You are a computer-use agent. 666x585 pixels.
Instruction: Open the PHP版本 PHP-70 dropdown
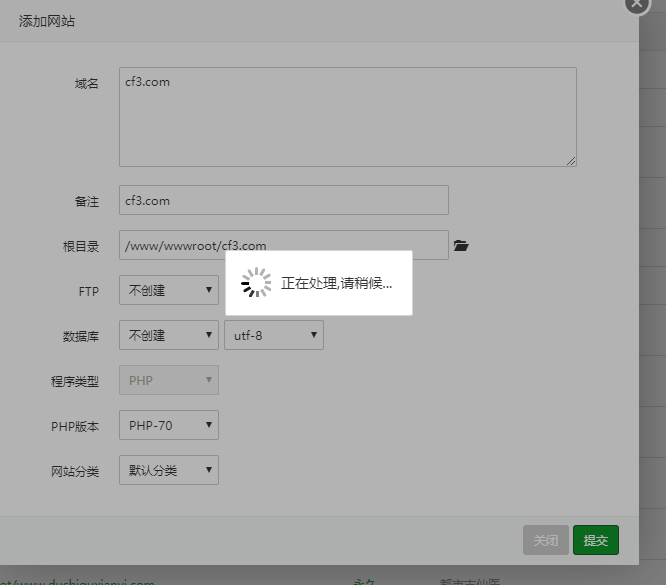tap(169, 425)
